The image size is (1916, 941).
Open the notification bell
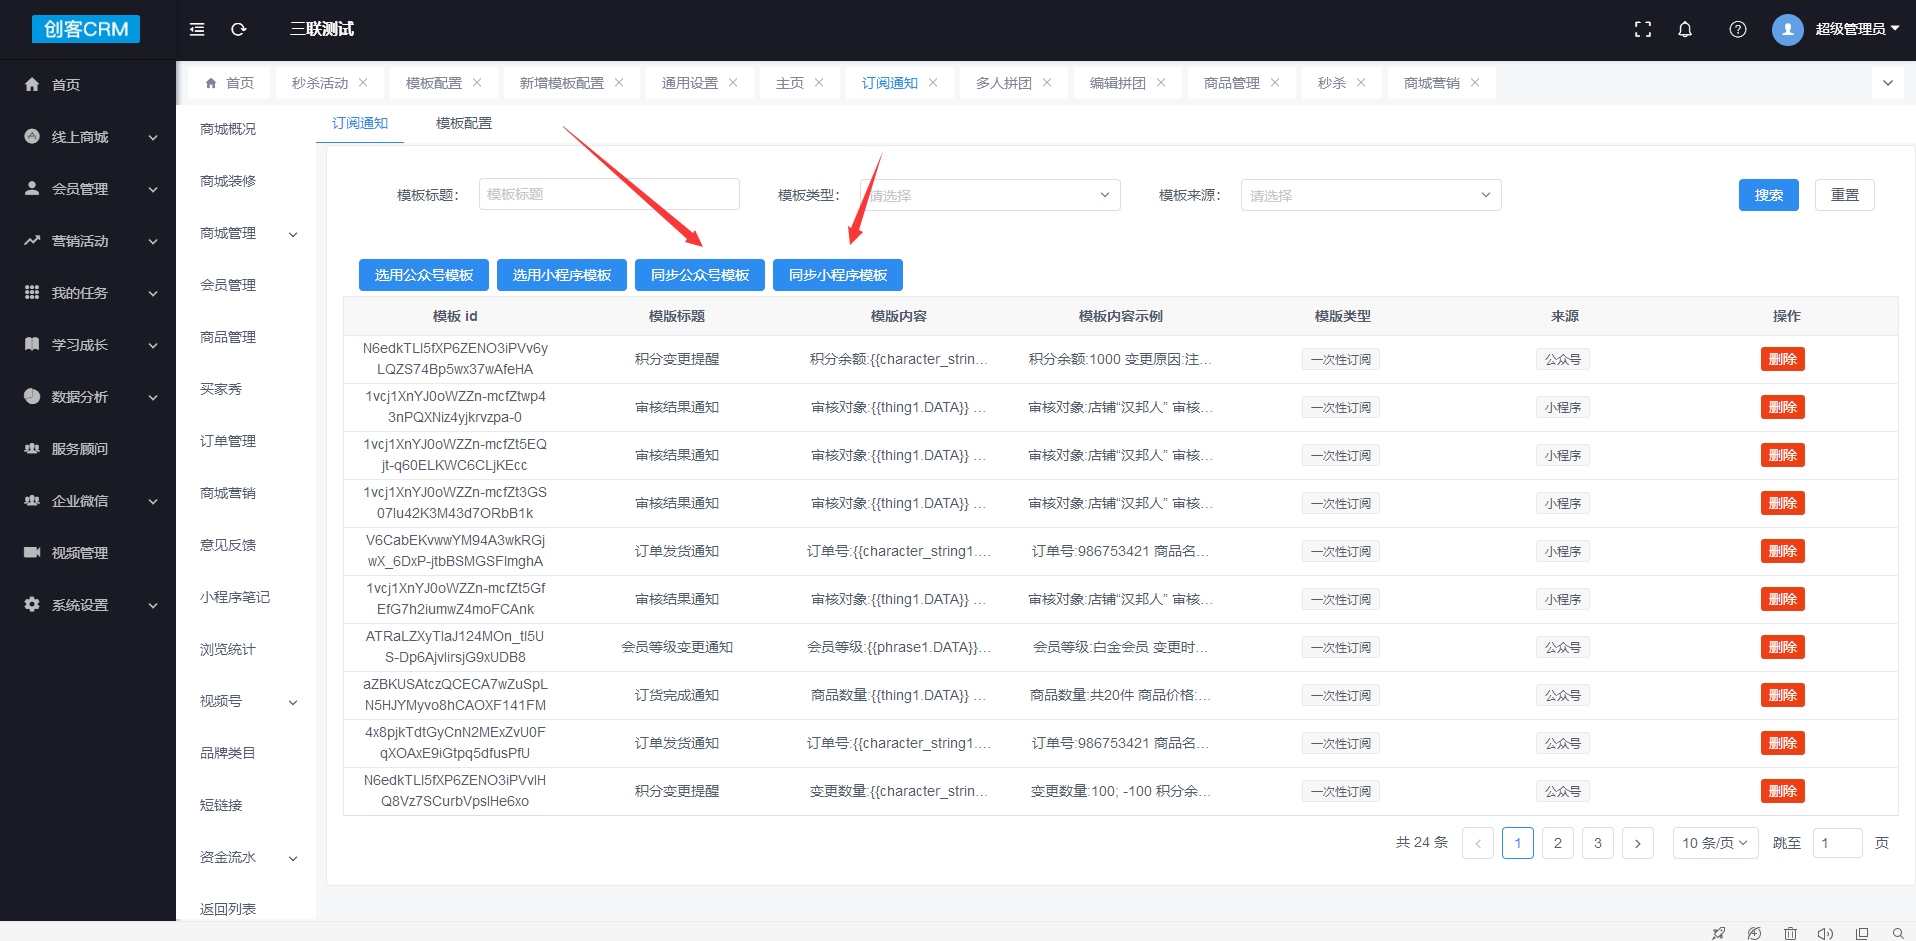tap(1685, 29)
